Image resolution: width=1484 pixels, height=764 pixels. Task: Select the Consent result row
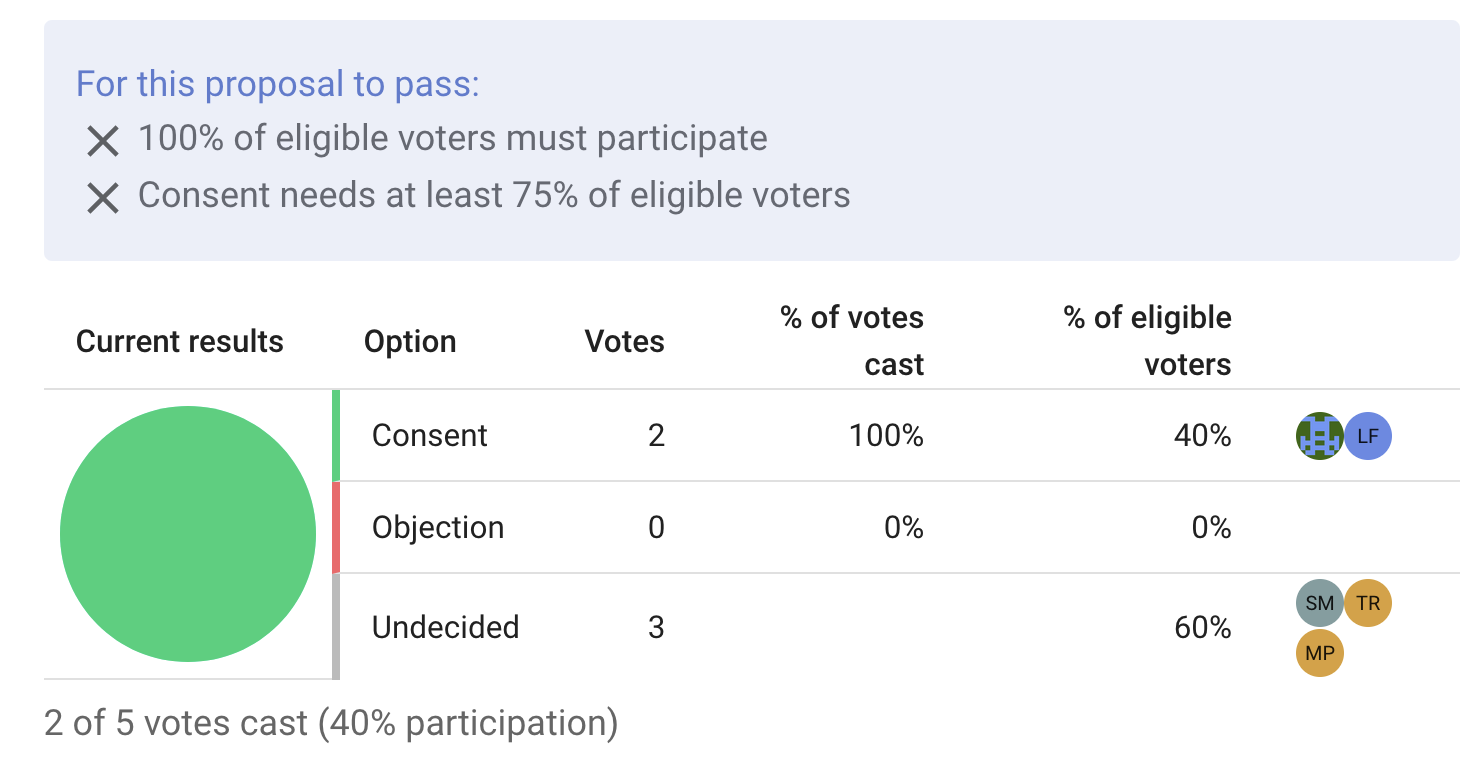coord(430,435)
